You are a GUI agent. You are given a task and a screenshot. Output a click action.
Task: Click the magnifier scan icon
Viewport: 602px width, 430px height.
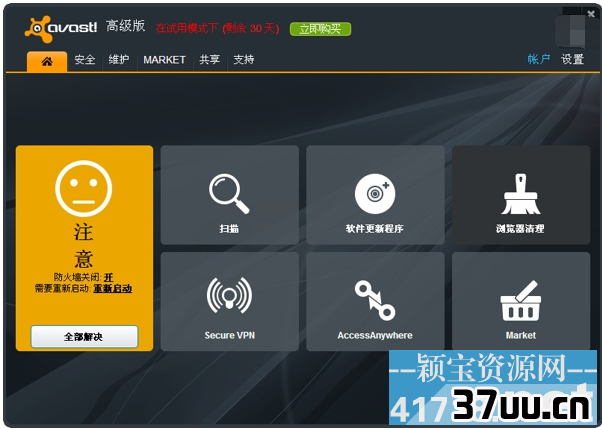click(x=229, y=194)
